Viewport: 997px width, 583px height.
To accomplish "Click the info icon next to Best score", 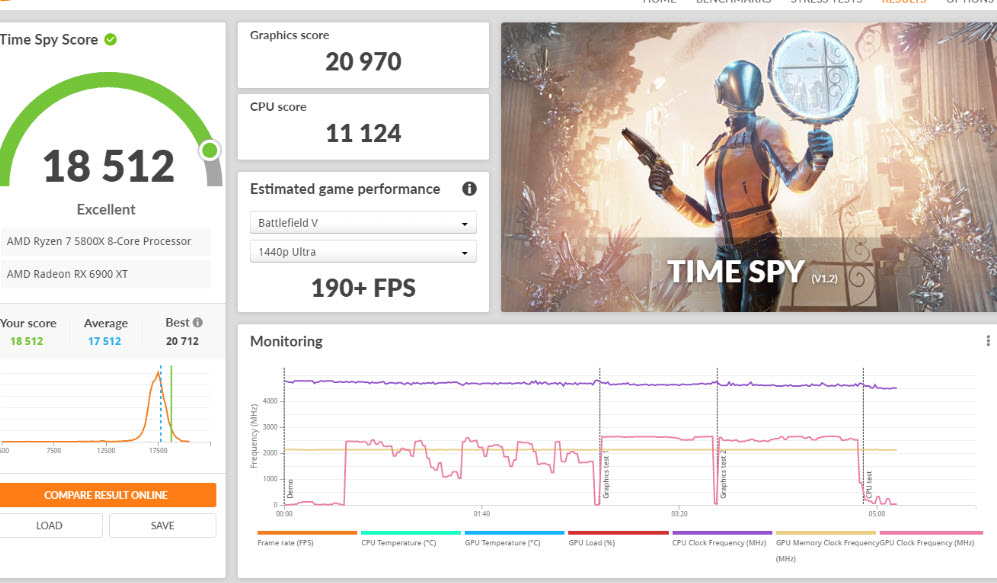I will pos(198,322).
